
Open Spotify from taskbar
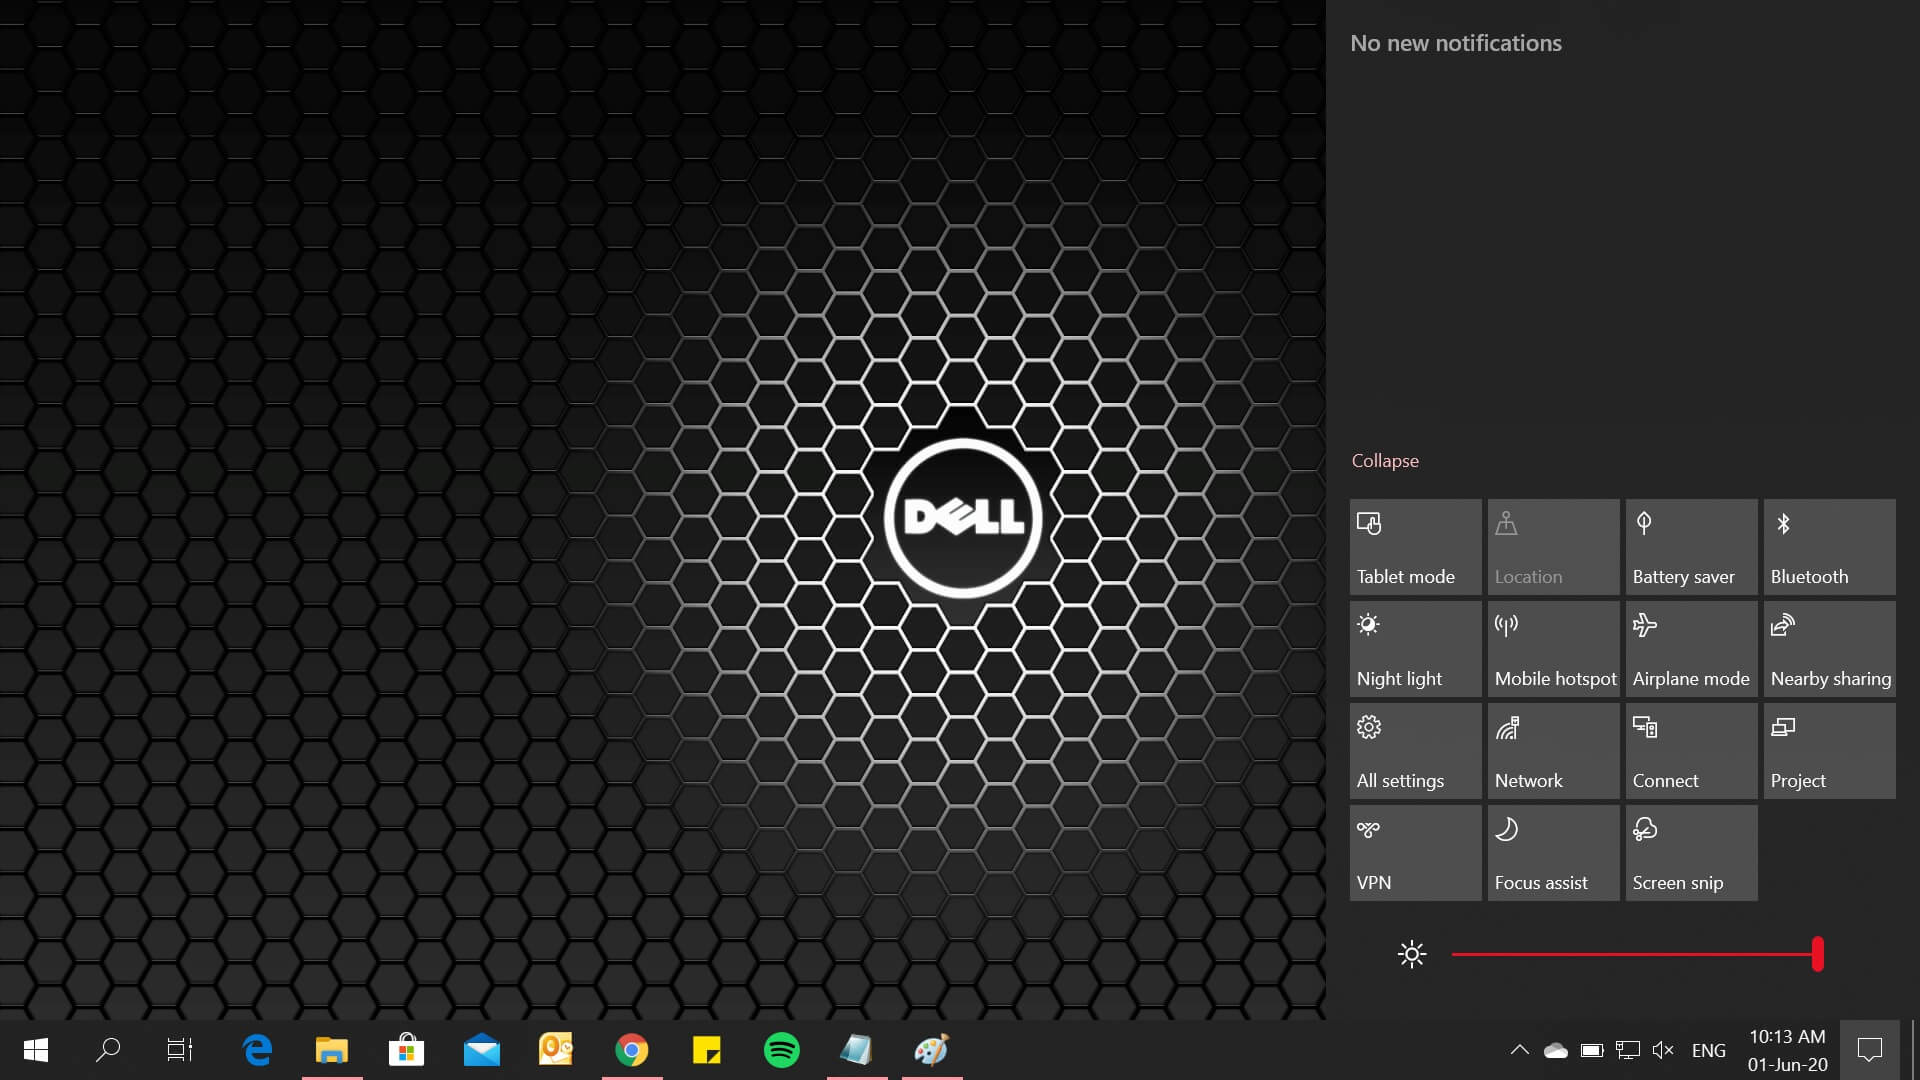pyautogui.click(x=782, y=1050)
